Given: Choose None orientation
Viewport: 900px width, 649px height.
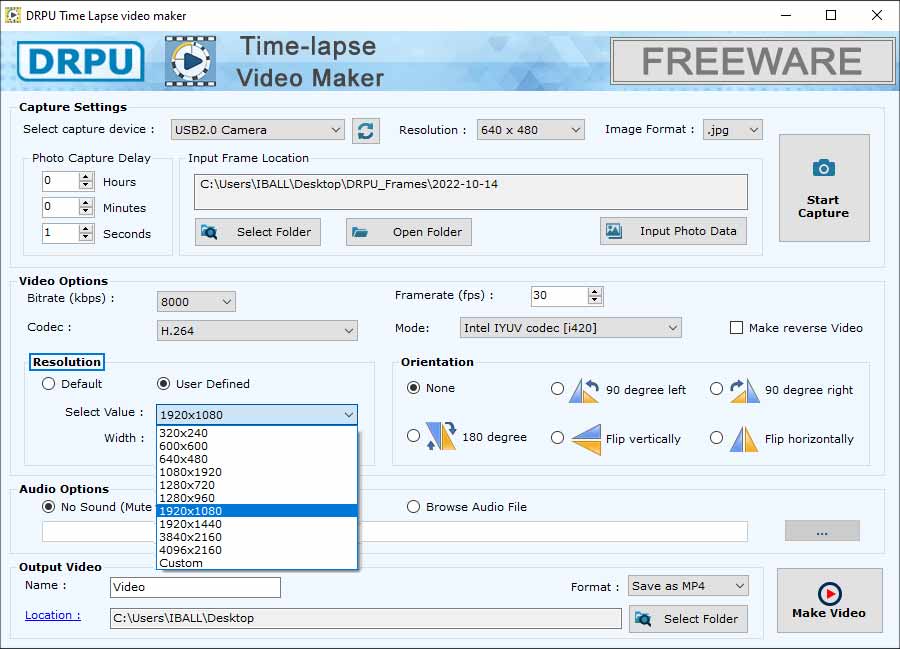Looking at the screenshot, I should (413, 388).
